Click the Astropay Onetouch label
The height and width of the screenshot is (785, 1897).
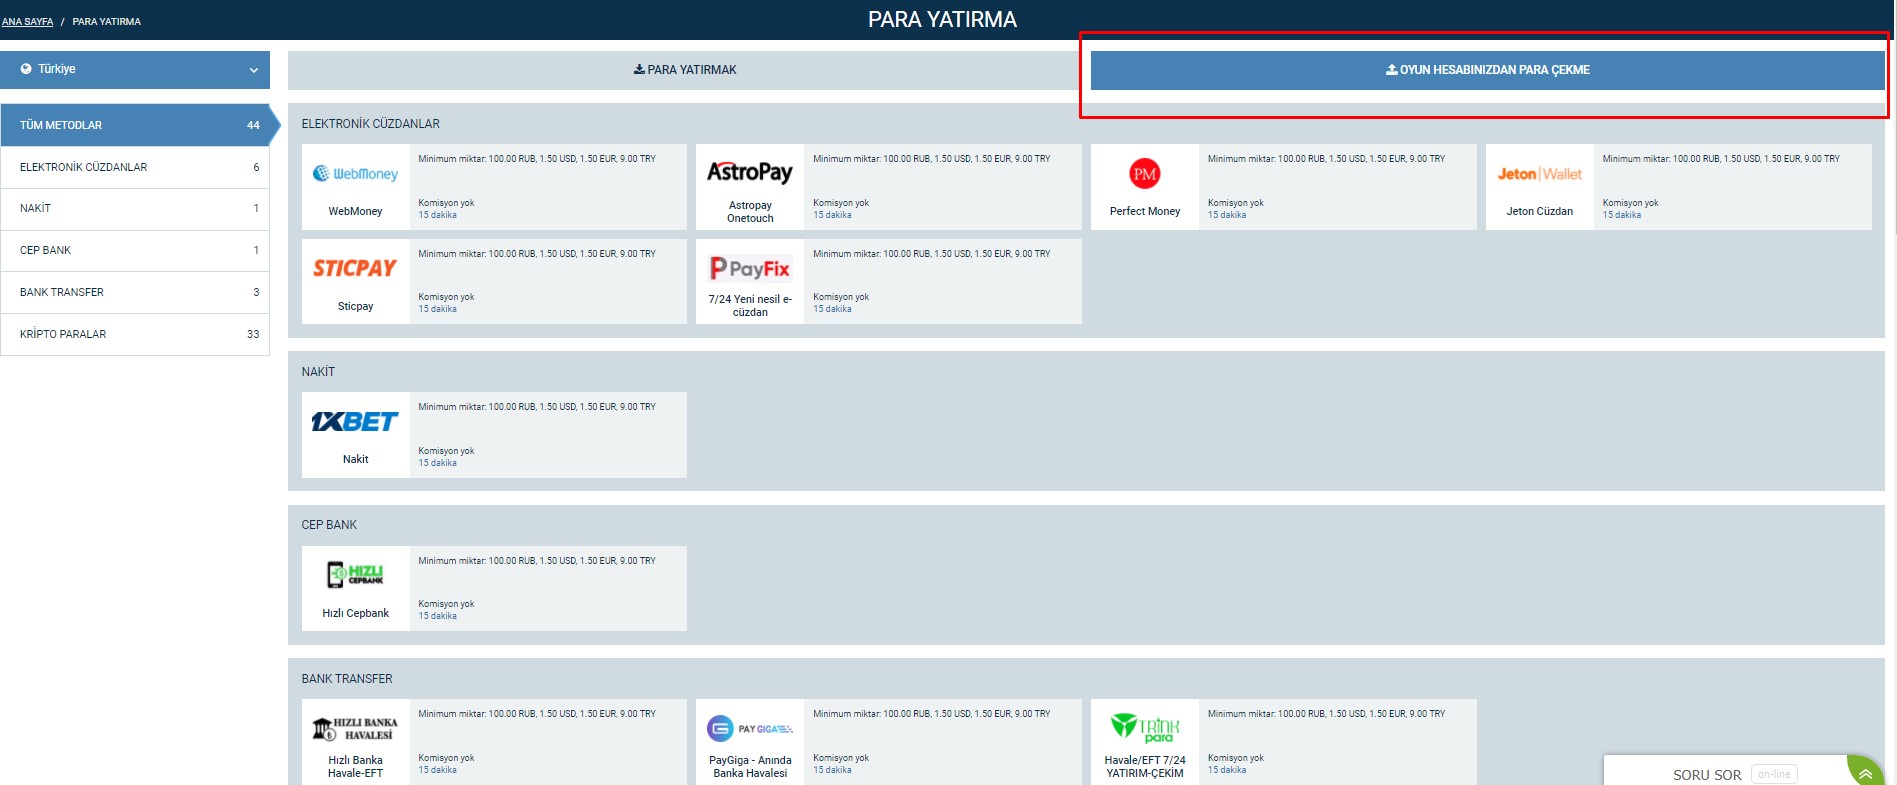click(x=750, y=212)
